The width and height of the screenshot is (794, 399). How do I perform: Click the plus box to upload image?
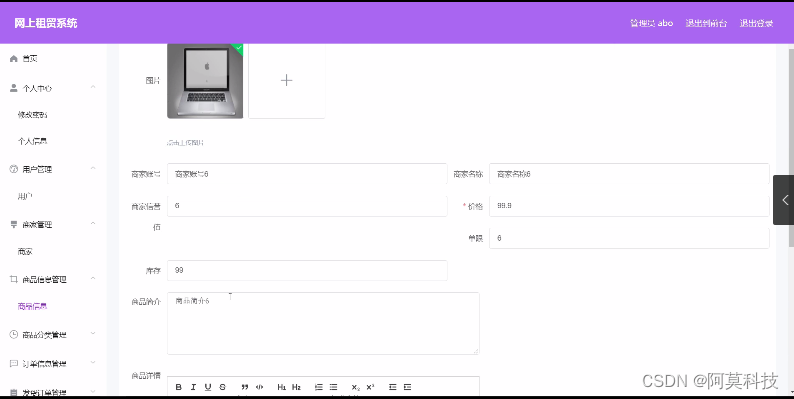click(x=287, y=81)
